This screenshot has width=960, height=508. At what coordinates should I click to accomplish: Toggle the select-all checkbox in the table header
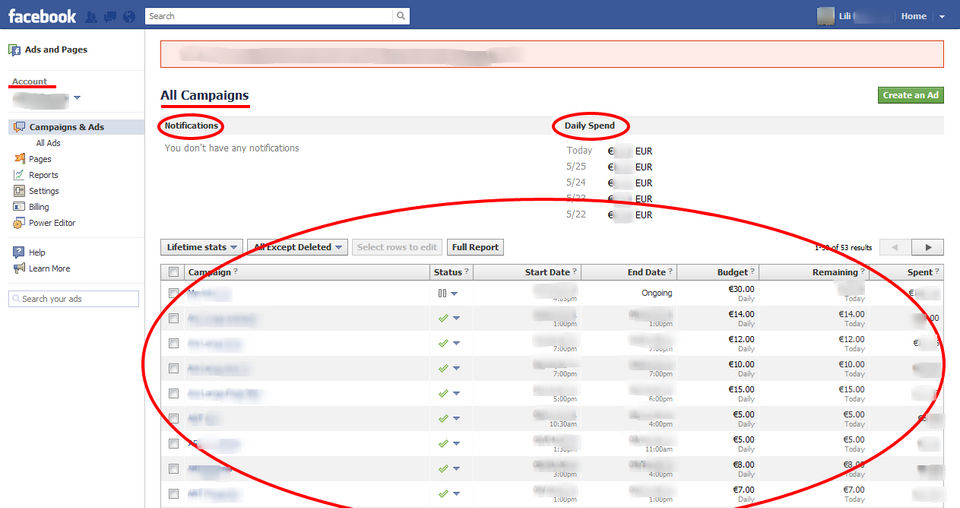pyautogui.click(x=174, y=272)
